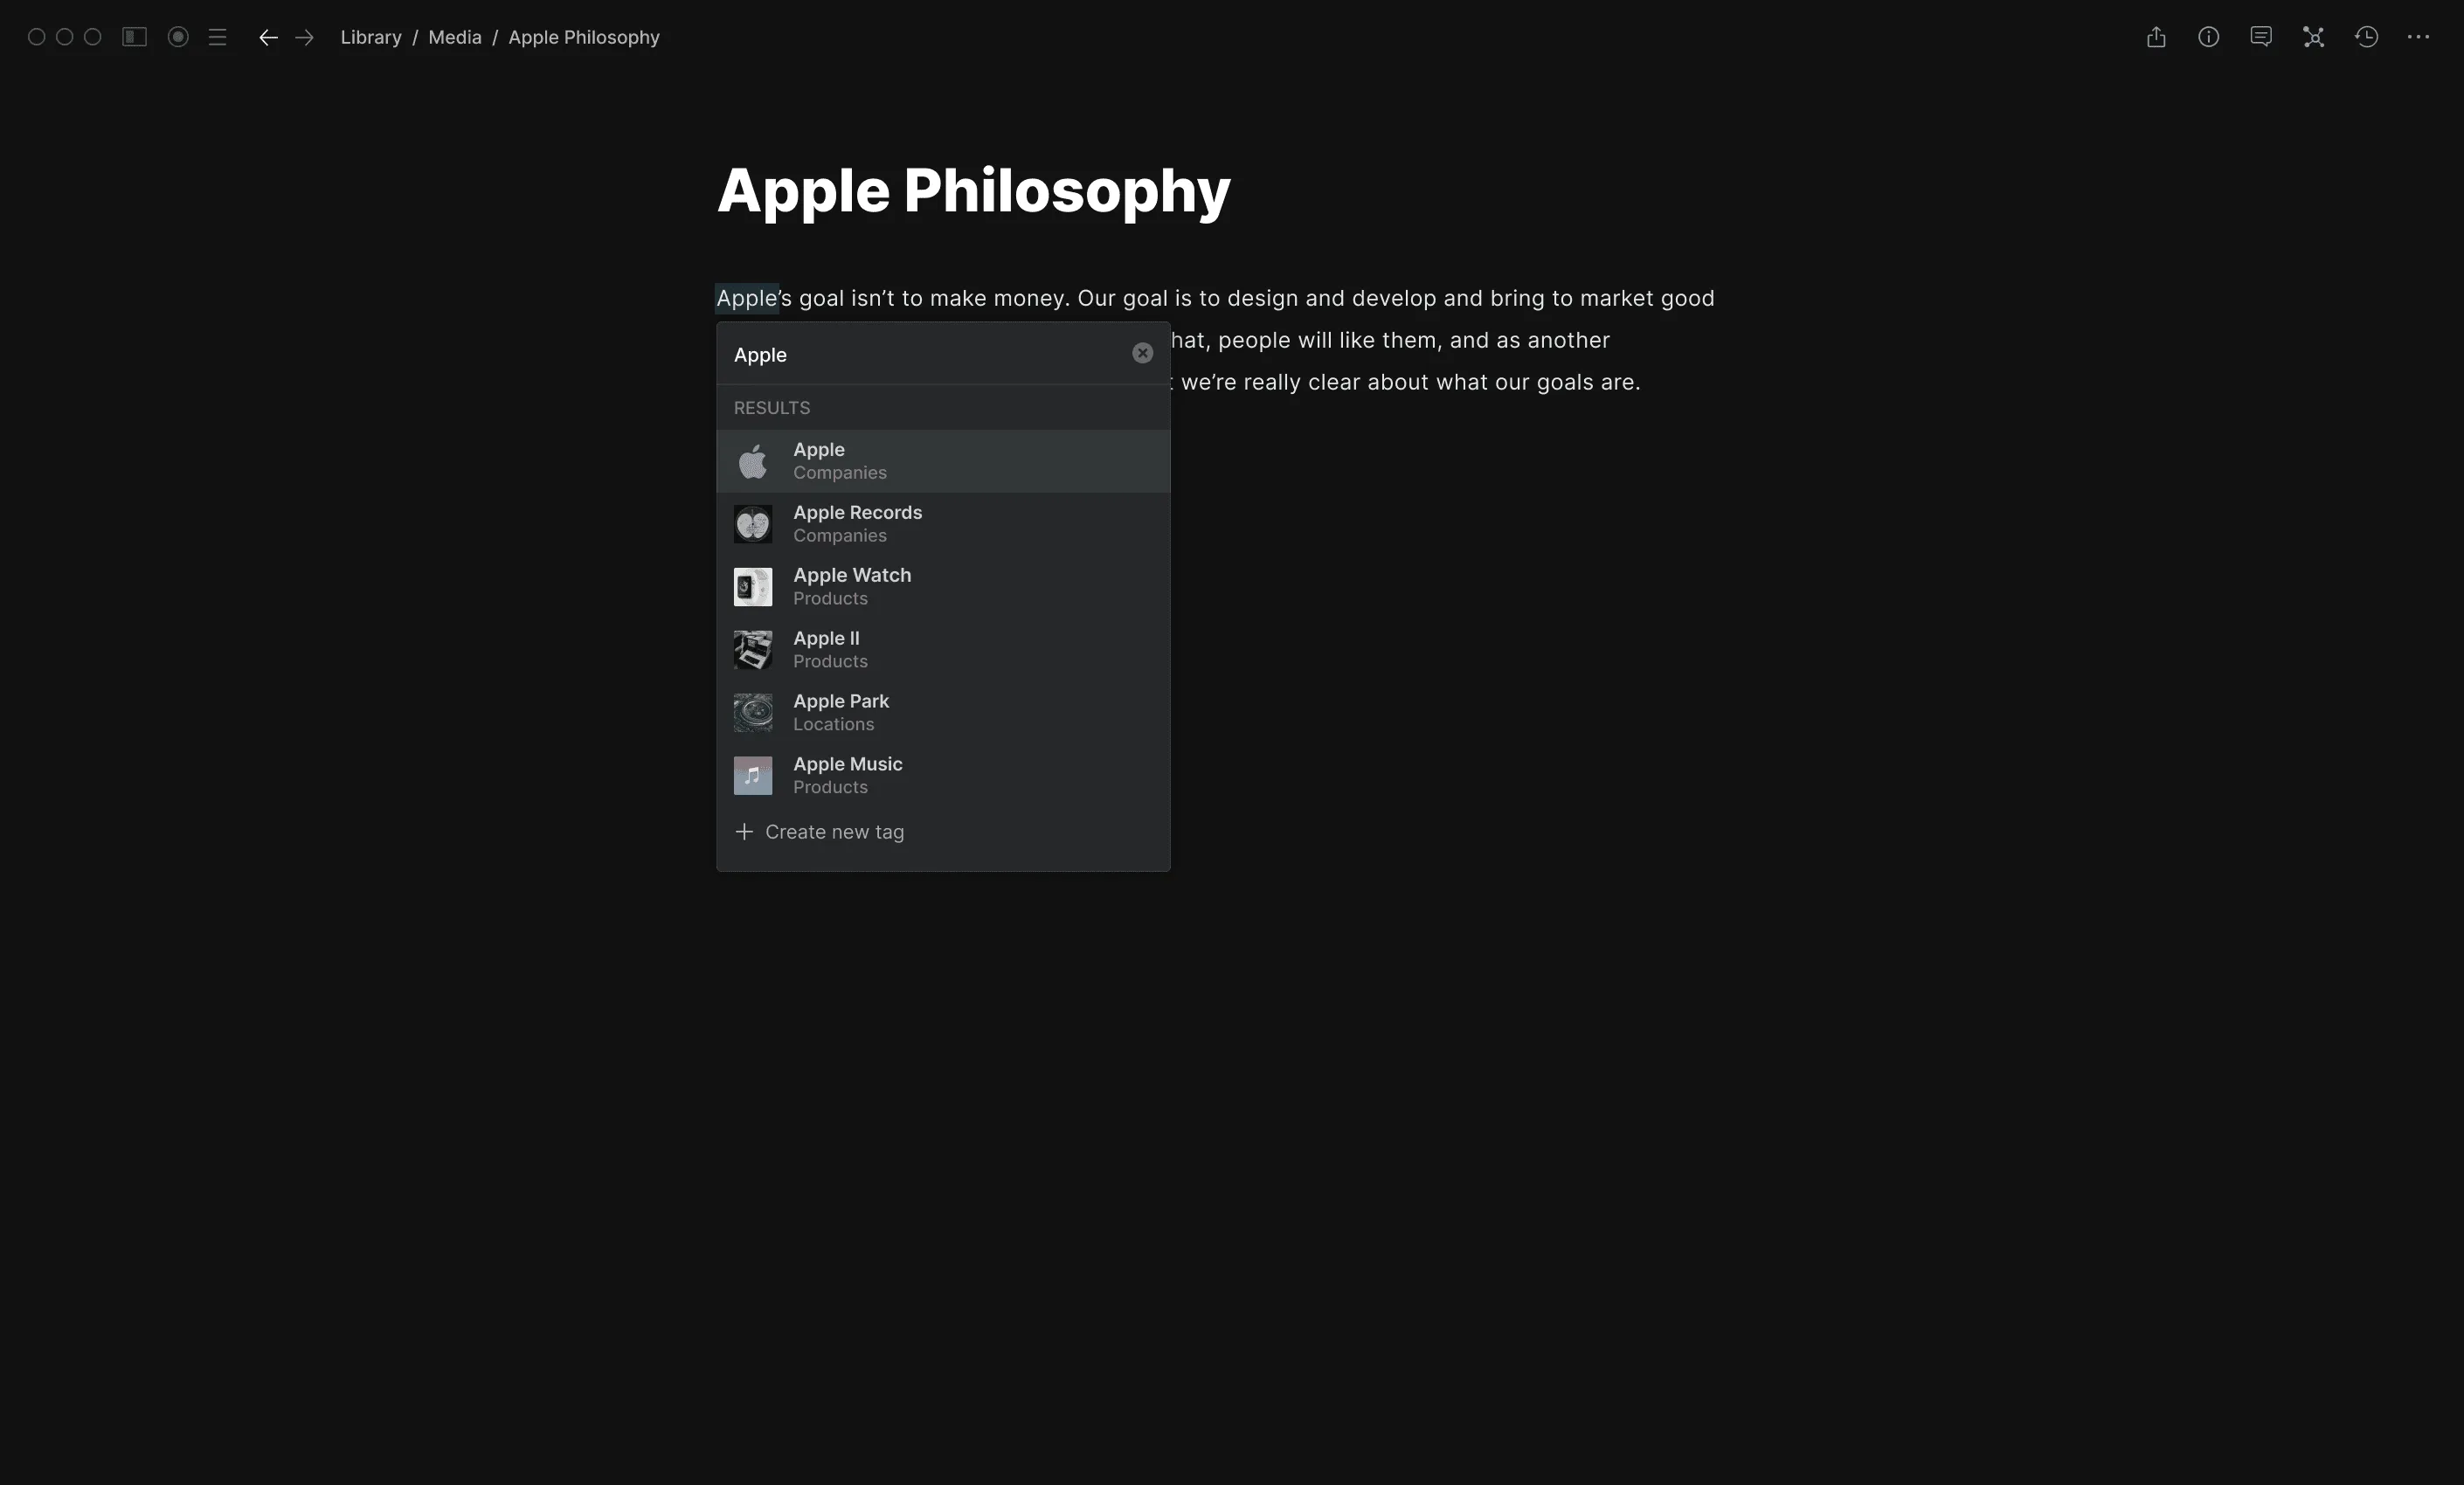Go back with the left arrow

(268, 37)
